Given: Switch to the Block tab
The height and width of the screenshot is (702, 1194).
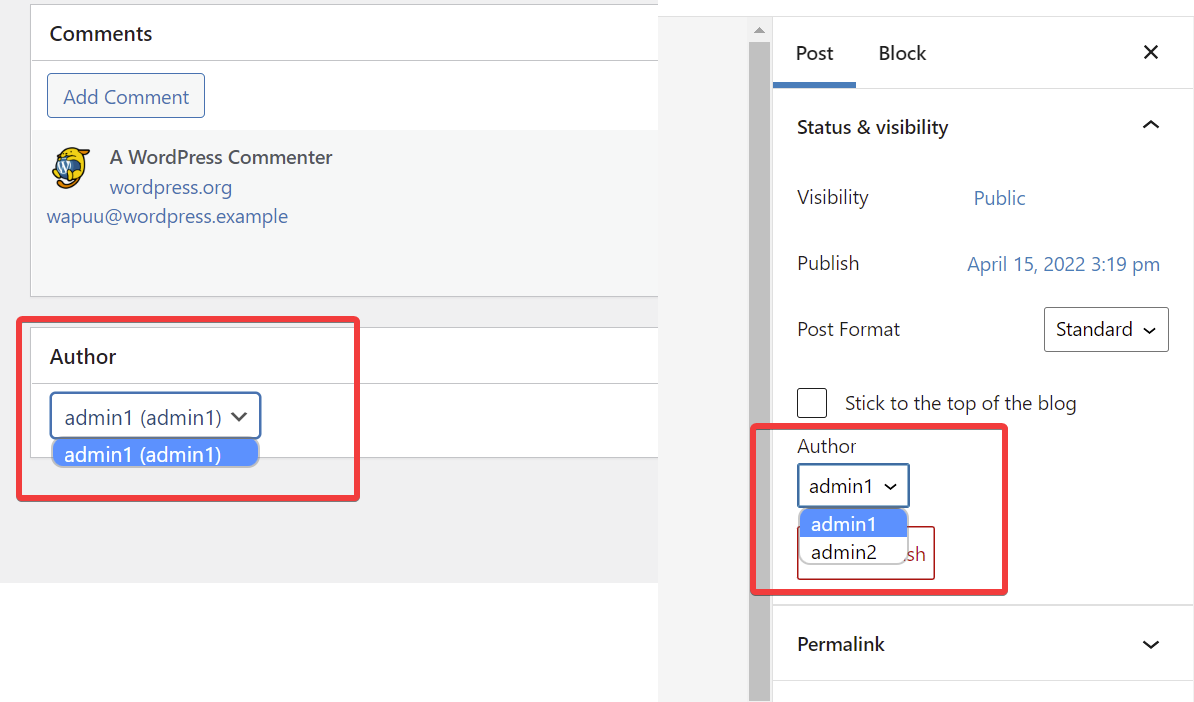Looking at the screenshot, I should 901,53.
